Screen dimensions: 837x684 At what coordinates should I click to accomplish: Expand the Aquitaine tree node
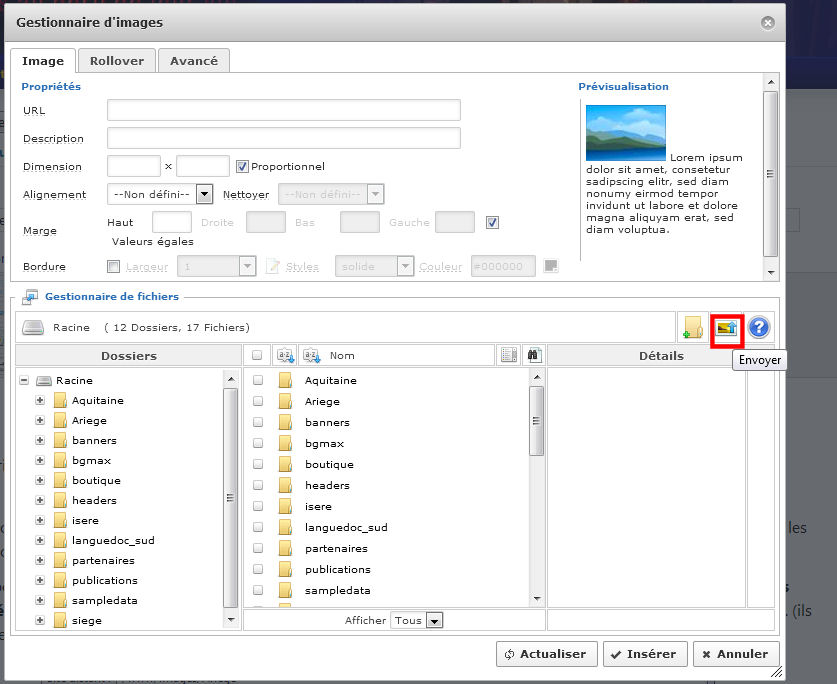click(x=40, y=400)
